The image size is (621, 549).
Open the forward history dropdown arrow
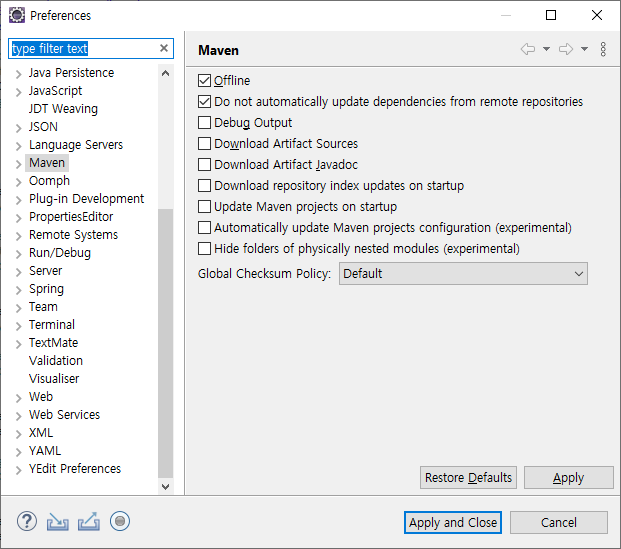[584, 49]
